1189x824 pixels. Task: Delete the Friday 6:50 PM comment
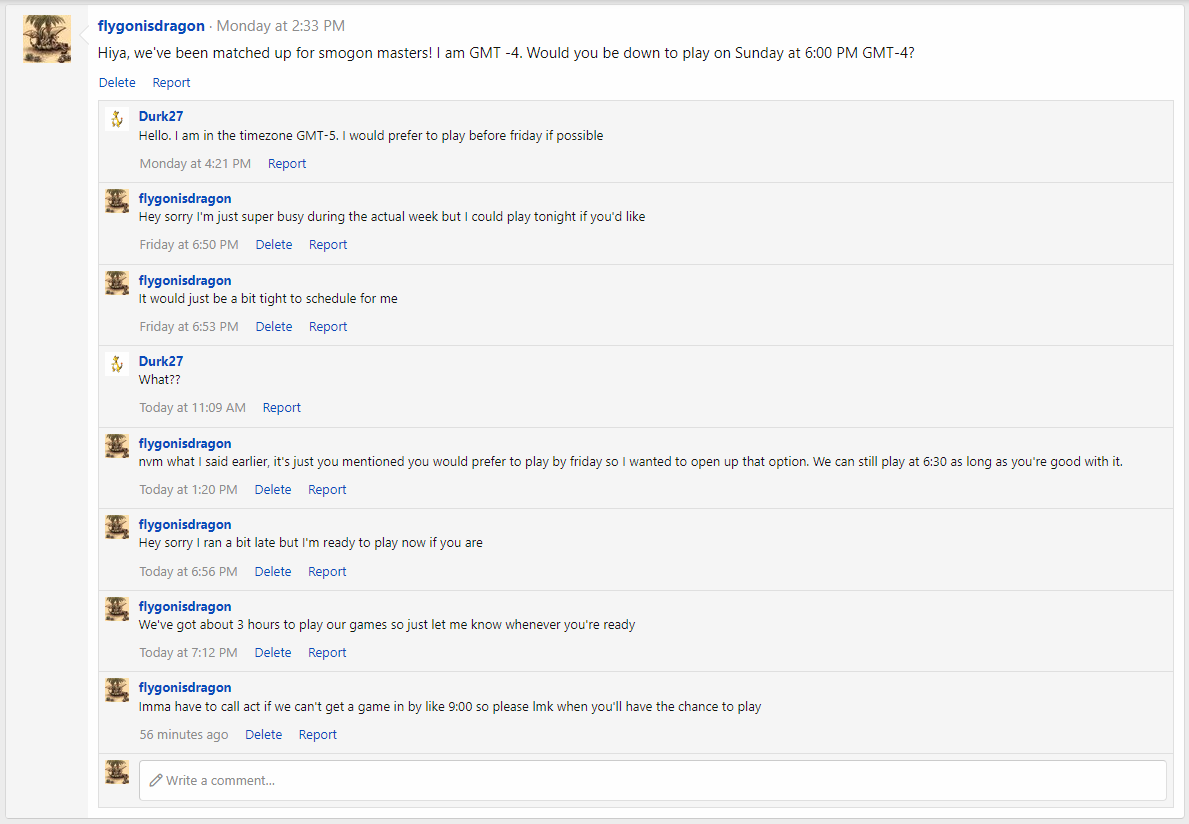(x=274, y=245)
